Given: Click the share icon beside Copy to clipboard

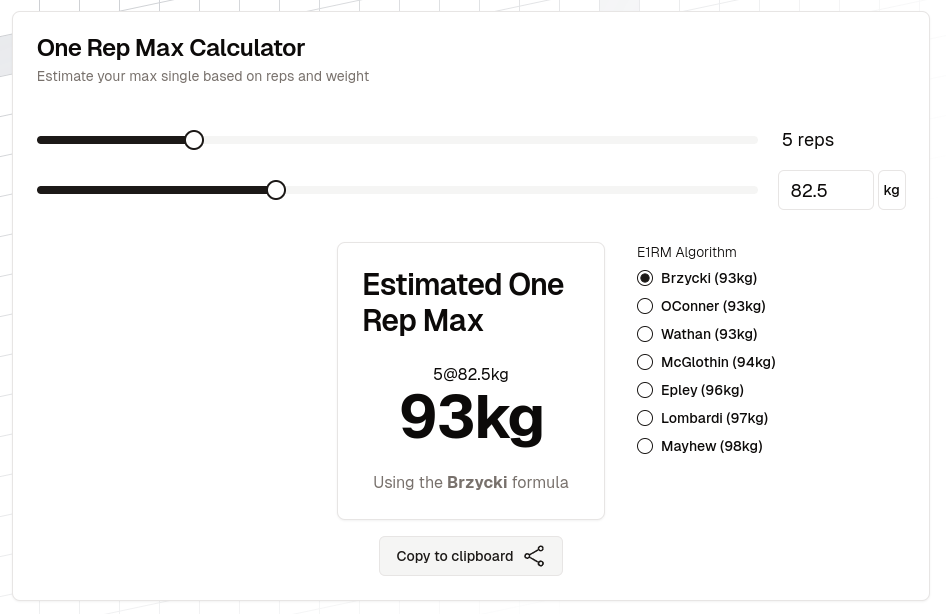Looking at the screenshot, I should (x=534, y=556).
